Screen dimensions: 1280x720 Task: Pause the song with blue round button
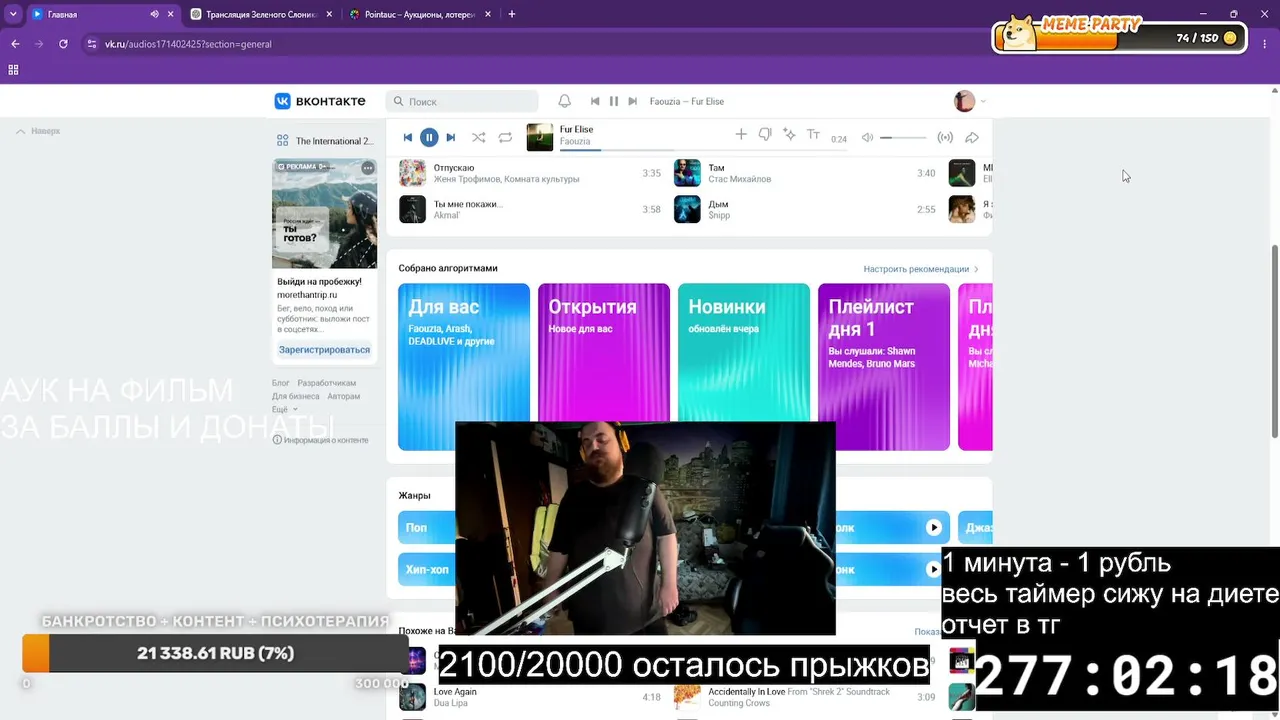(x=429, y=137)
